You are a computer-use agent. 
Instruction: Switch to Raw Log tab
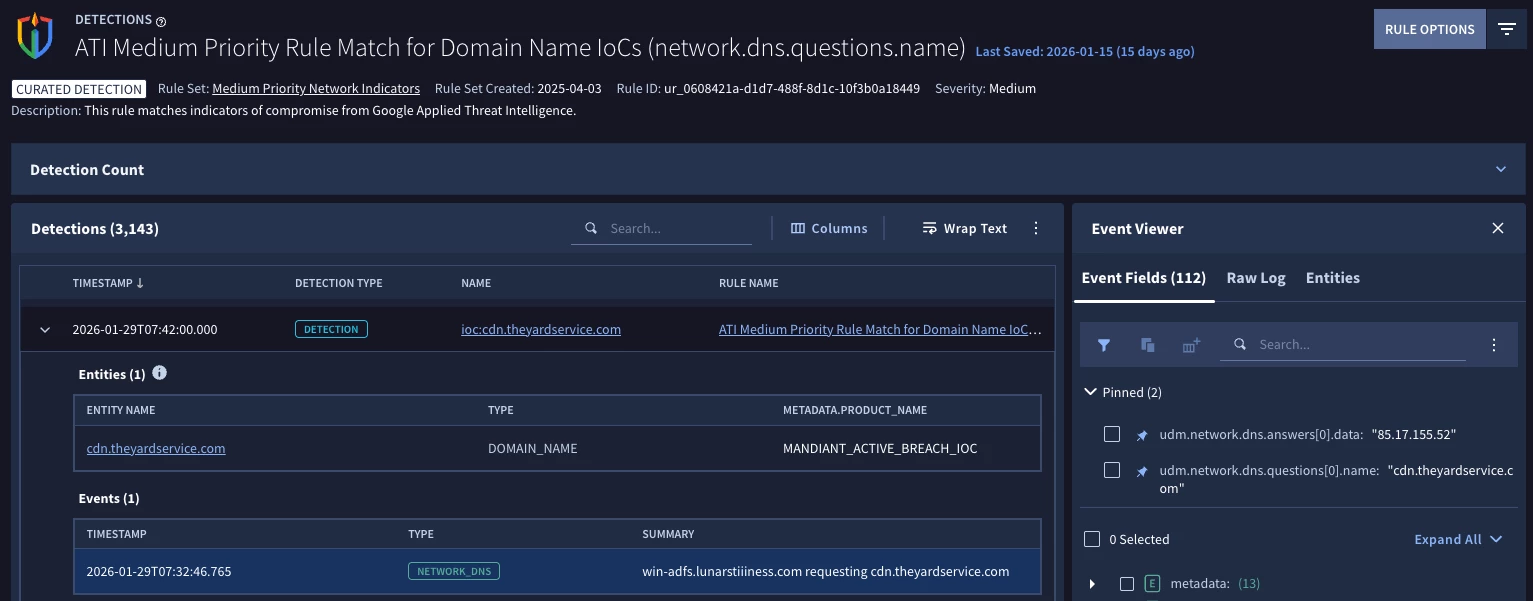tap(1256, 278)
